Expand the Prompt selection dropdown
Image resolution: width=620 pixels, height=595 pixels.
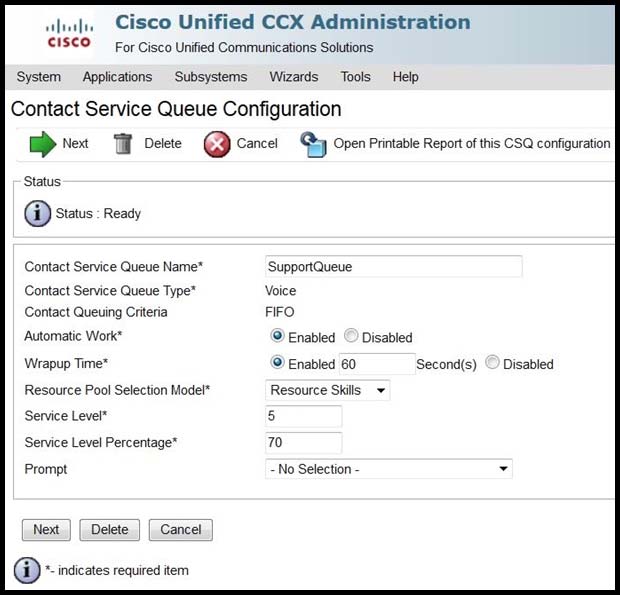click(x=389, y=469)
